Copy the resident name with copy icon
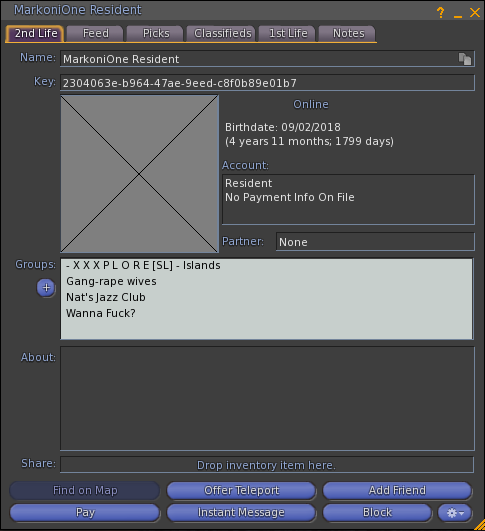The height and width of the screenshot is (531, 485). tap(465, 59)
